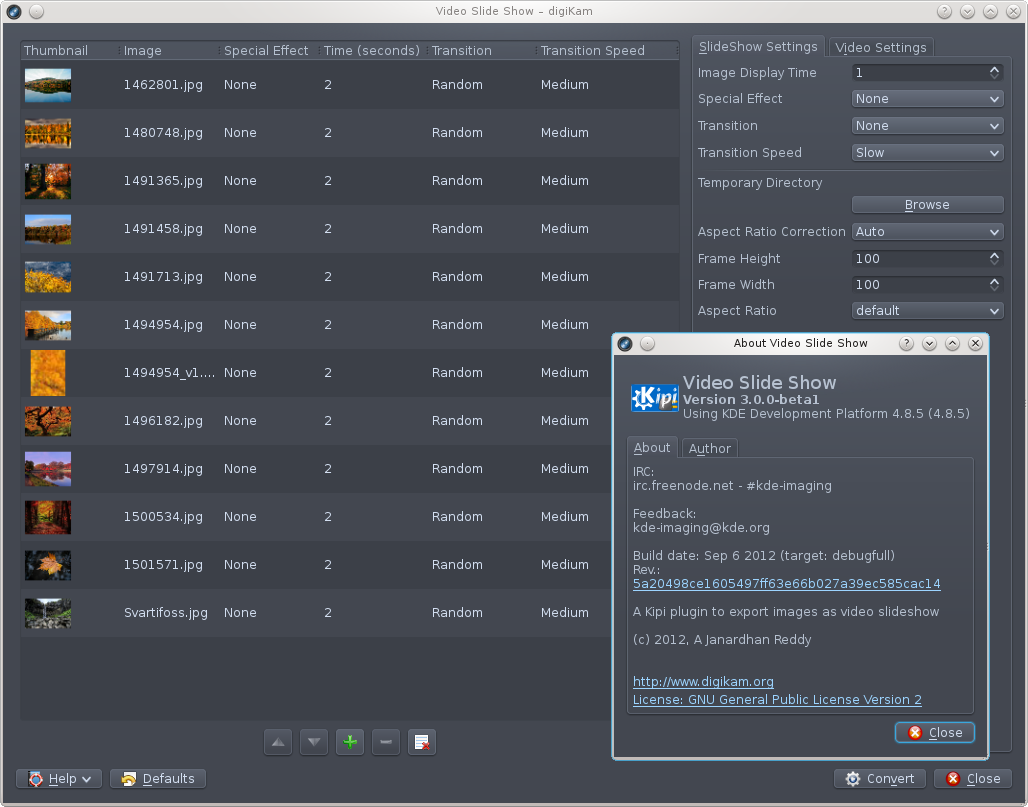The image size is (1028, 807).
Task: Switch to the Author tab in About dialog
Action: pyautogui.click(x=709, y=448)
